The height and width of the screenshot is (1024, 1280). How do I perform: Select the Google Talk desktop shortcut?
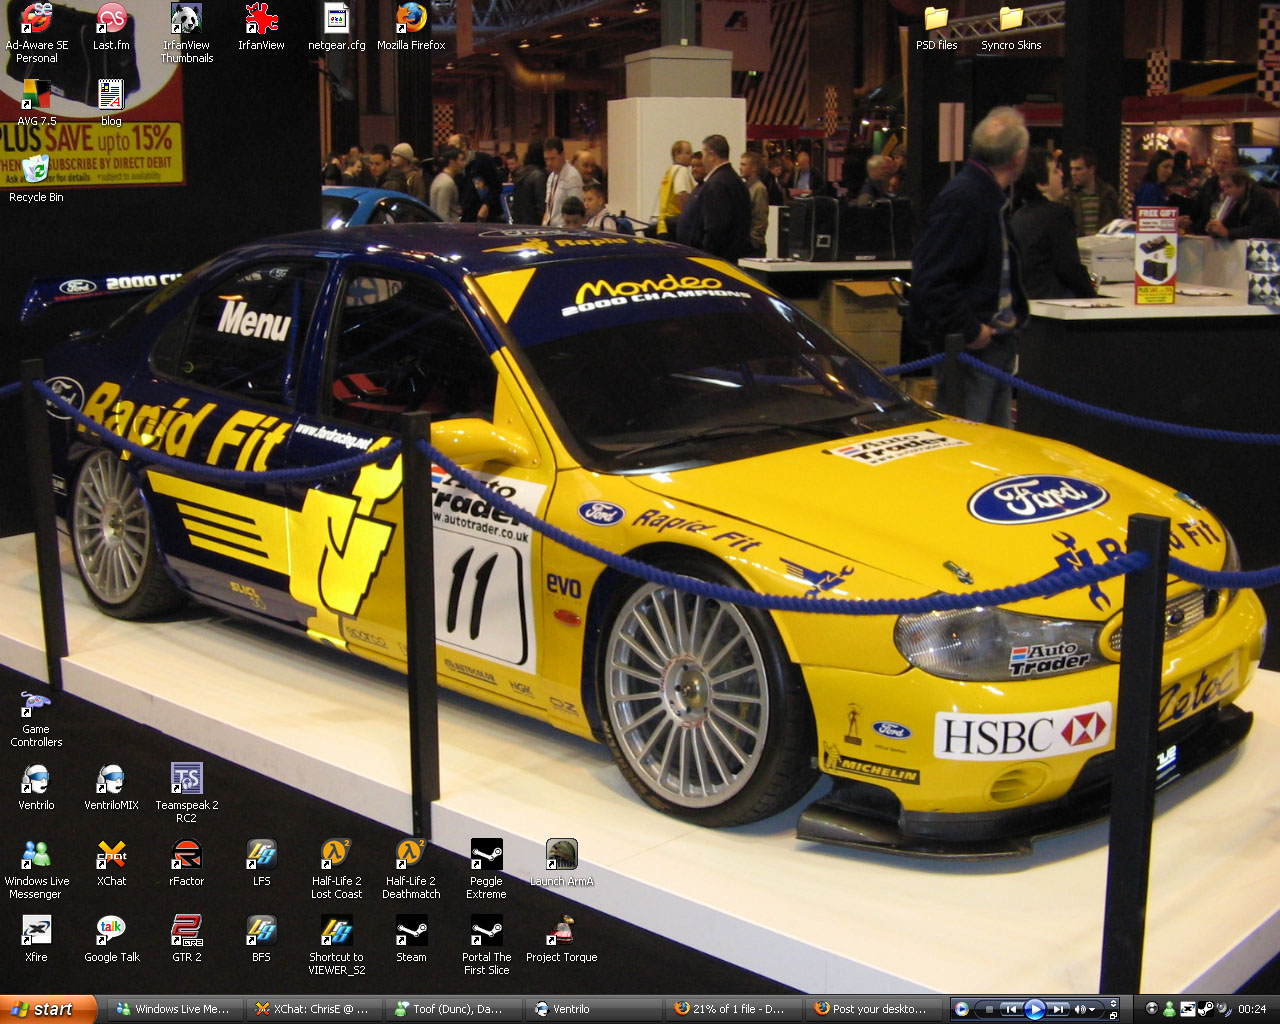click(111, 939)
